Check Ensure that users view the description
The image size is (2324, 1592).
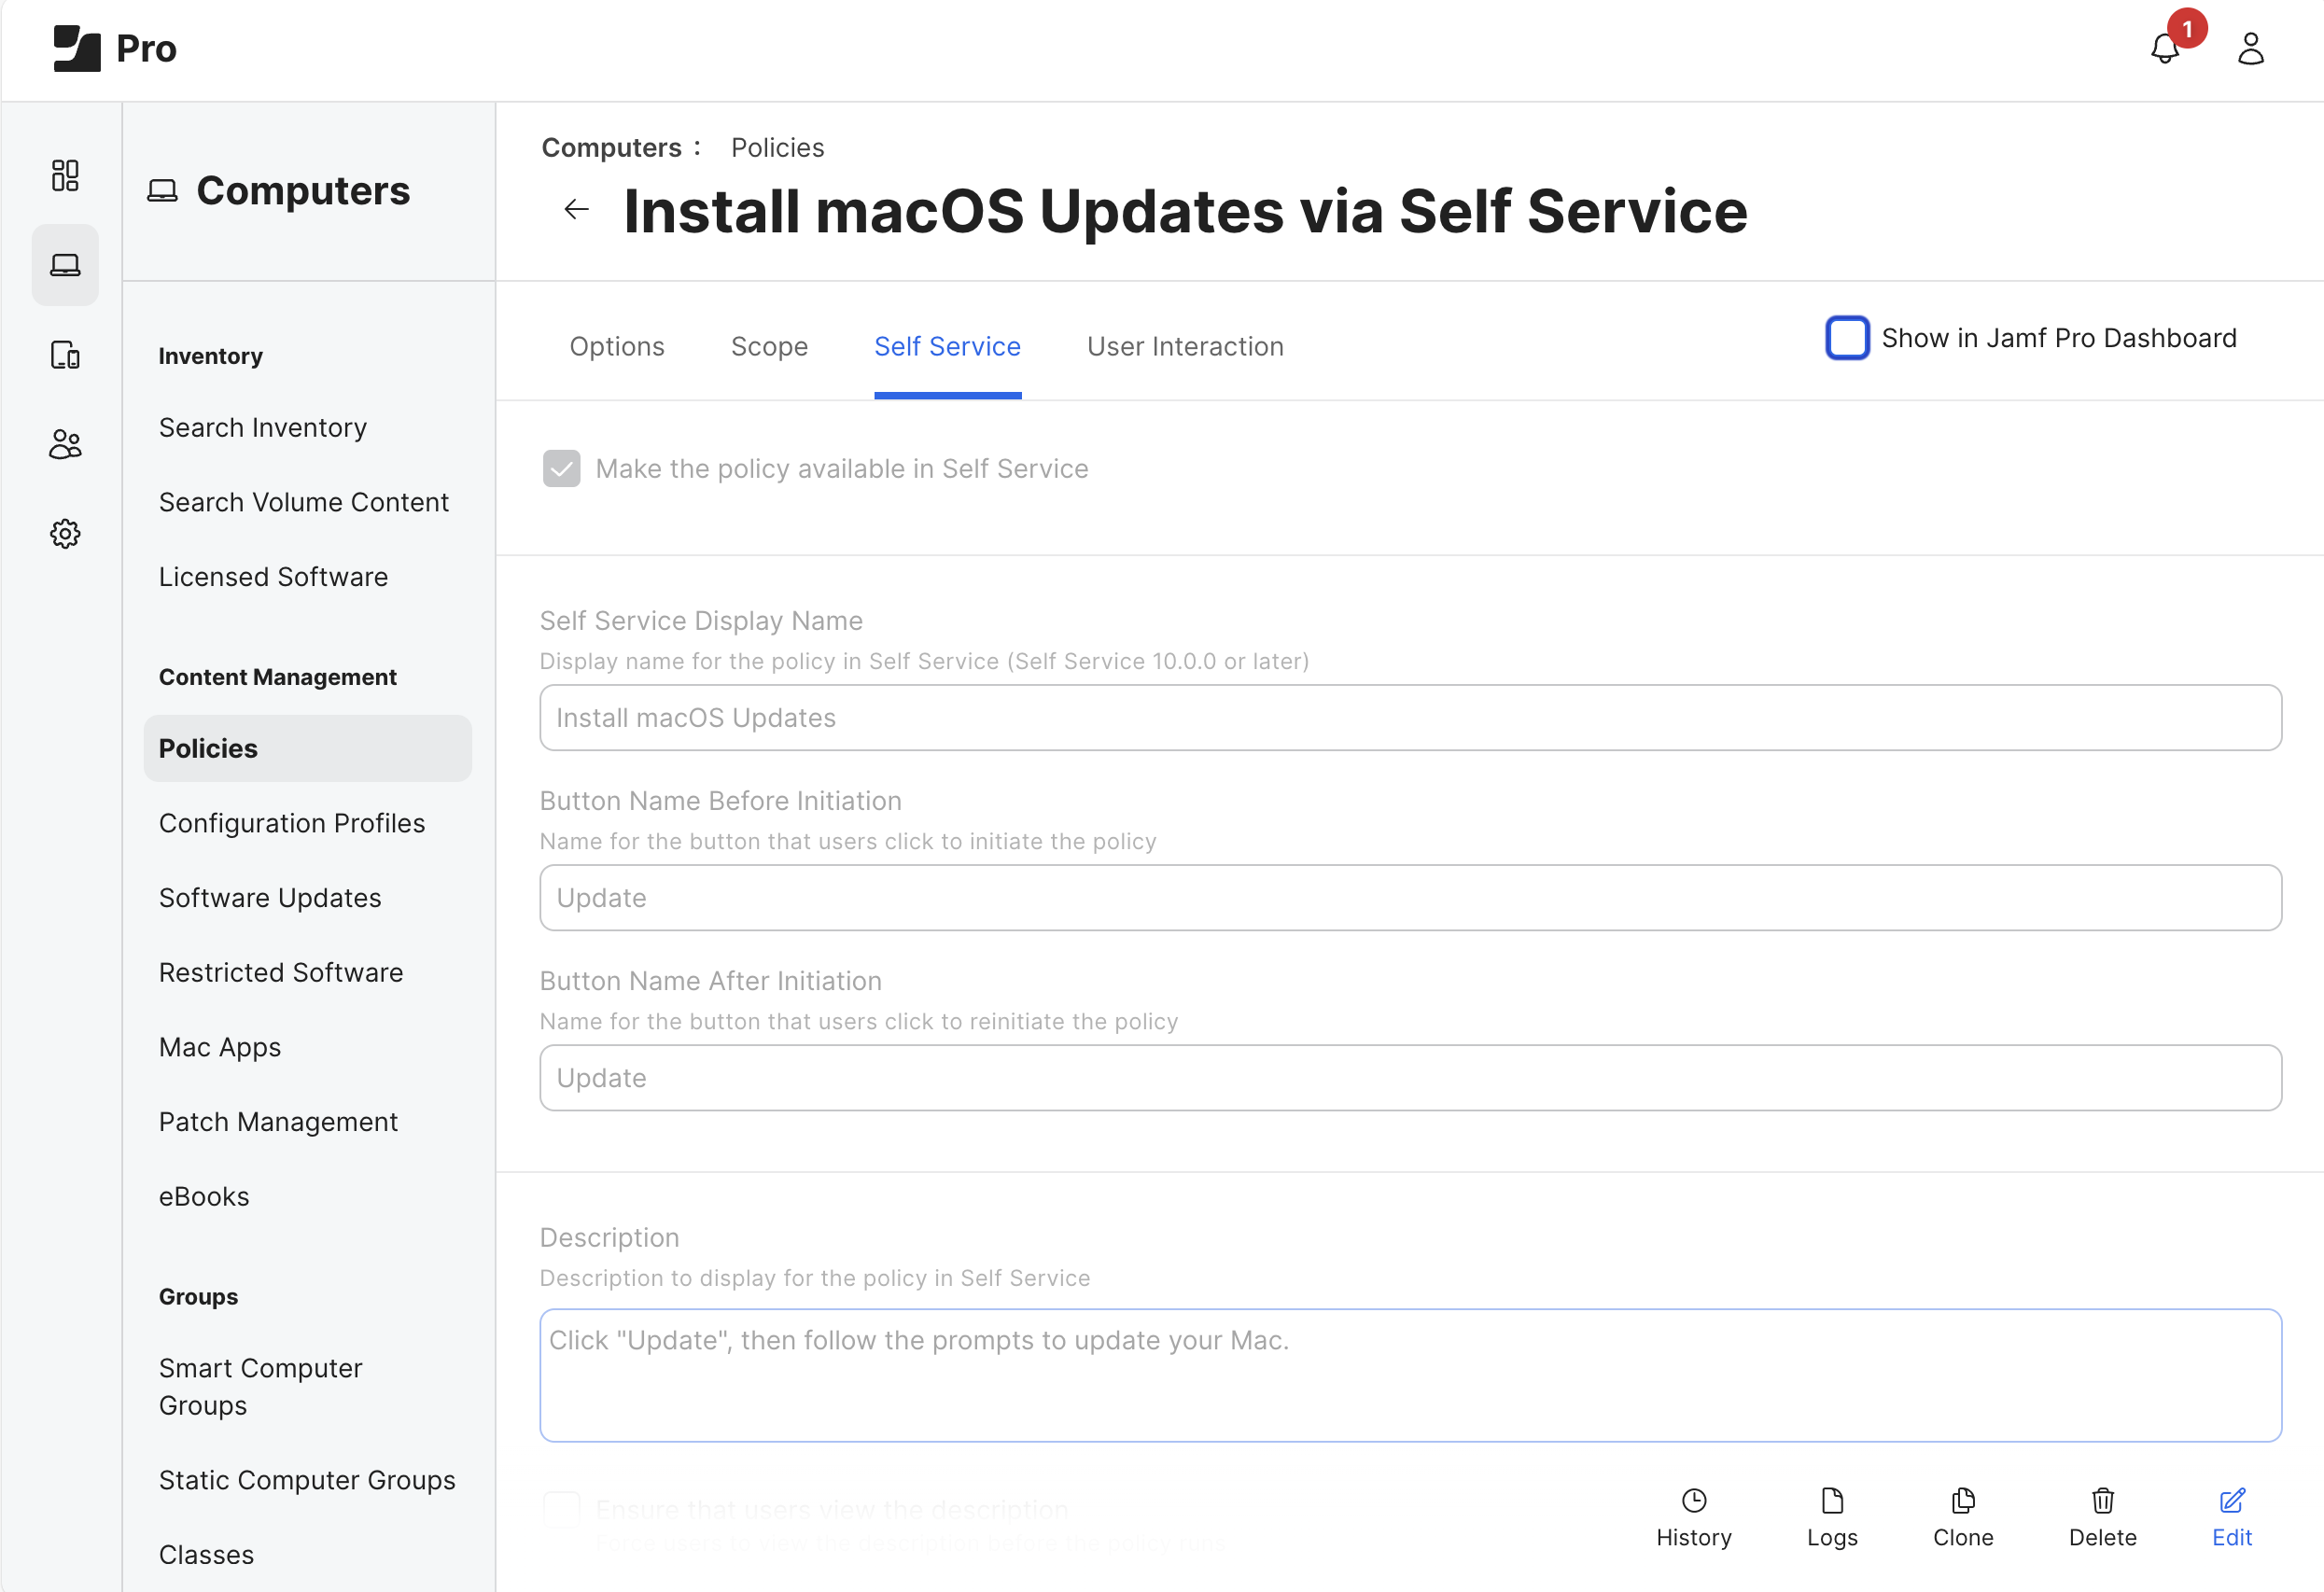pyautogui.click(x=561, y=1508)
